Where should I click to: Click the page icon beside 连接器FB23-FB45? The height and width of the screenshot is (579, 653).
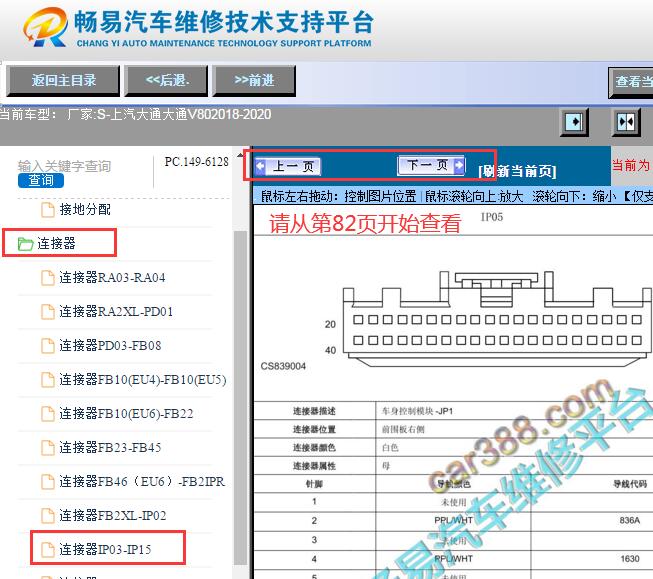[x=48, y=448]
